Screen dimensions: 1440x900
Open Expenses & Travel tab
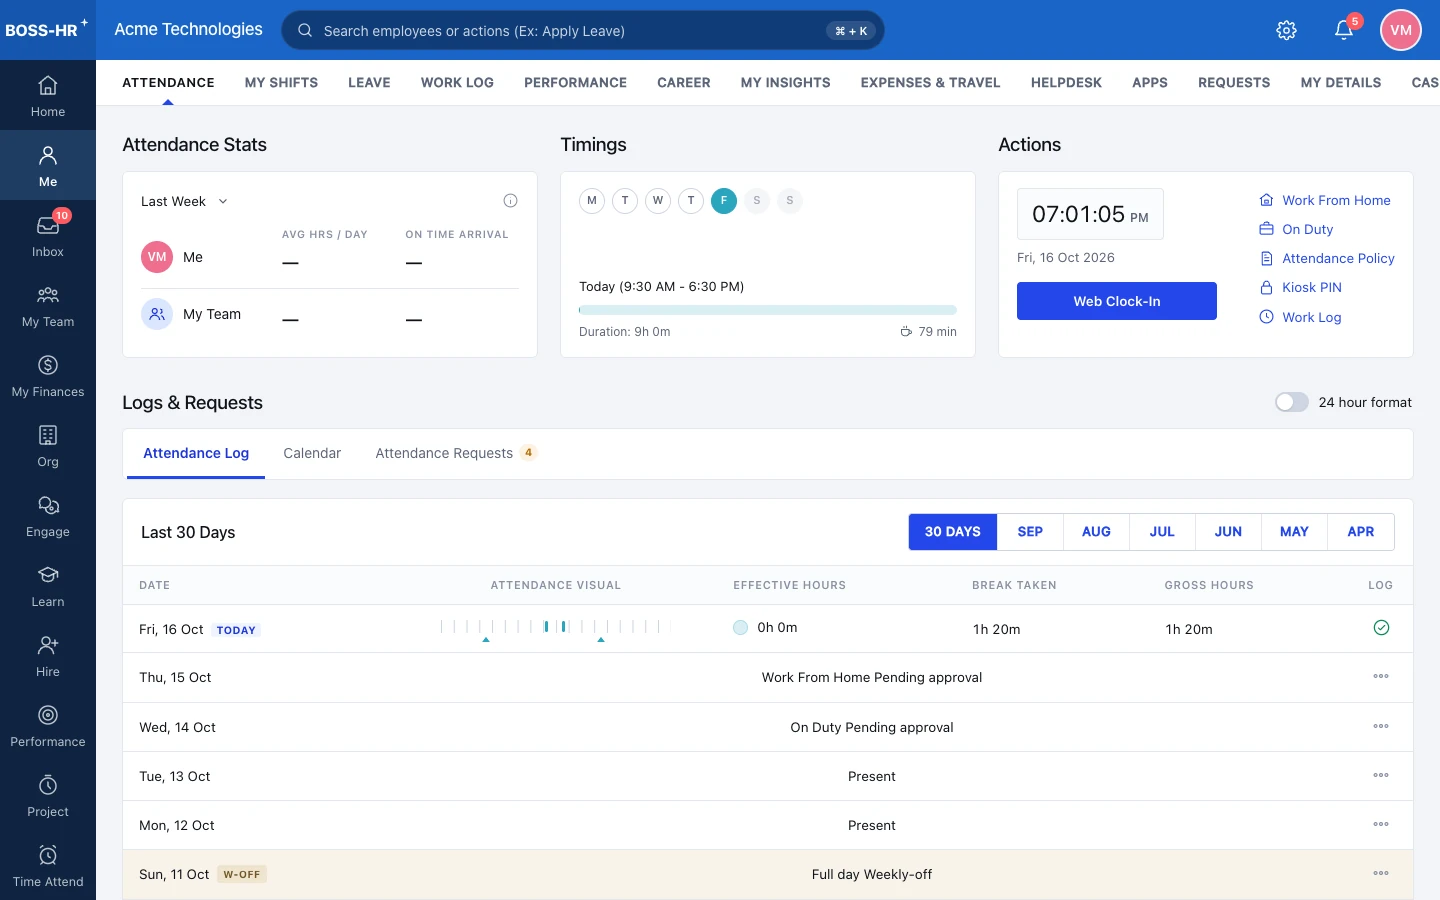point(930,82)
